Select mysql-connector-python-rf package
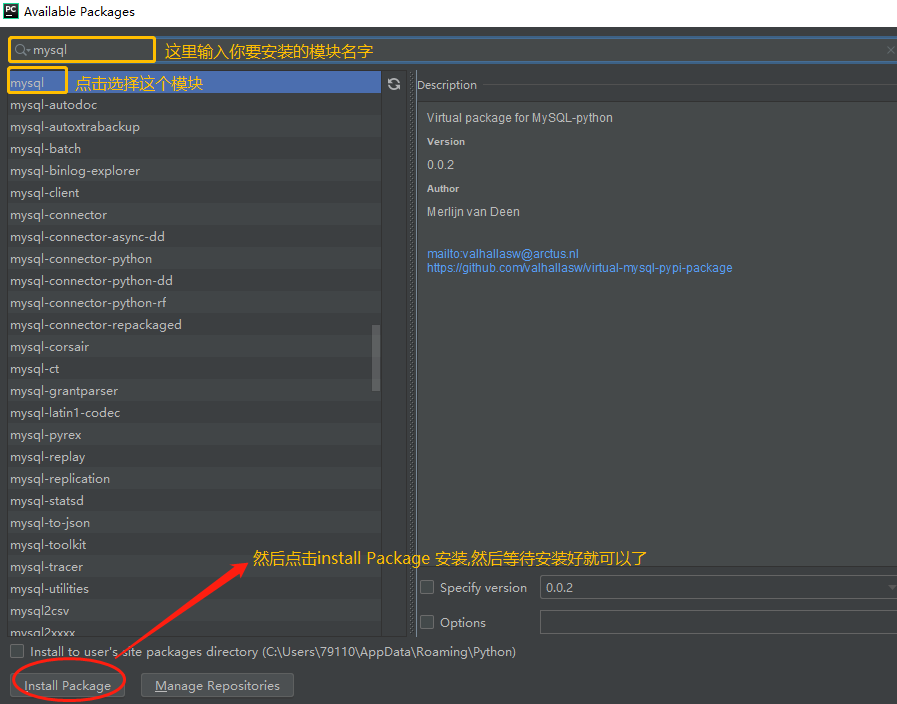897x704 pixels. click(195, 303)
